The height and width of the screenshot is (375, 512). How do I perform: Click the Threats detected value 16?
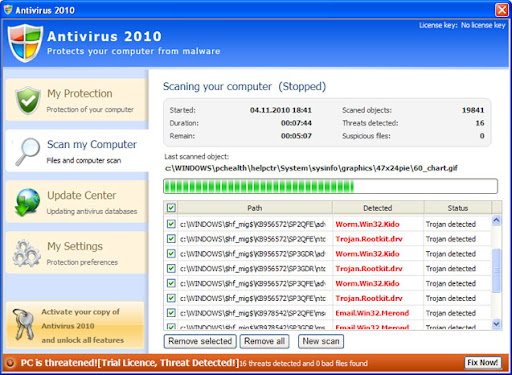(480, 123)
